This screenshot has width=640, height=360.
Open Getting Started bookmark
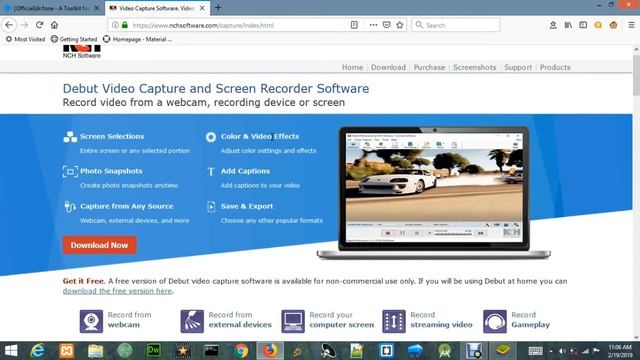(74, 39)
